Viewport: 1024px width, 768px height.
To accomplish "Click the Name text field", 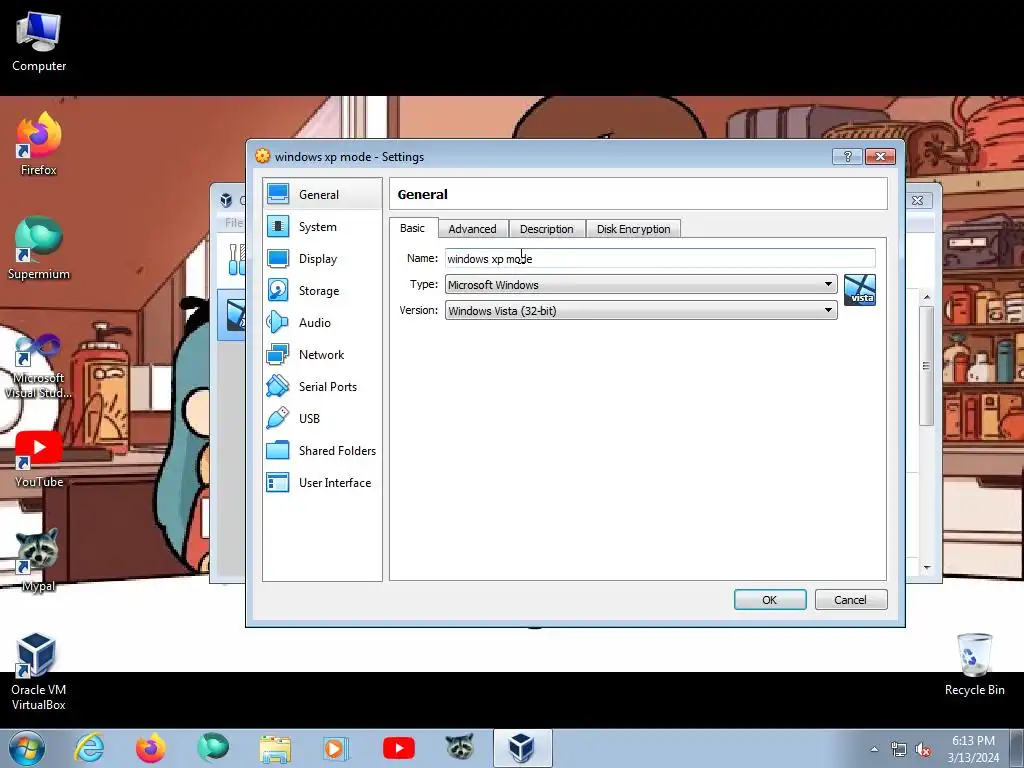I will tap(660, 259).
